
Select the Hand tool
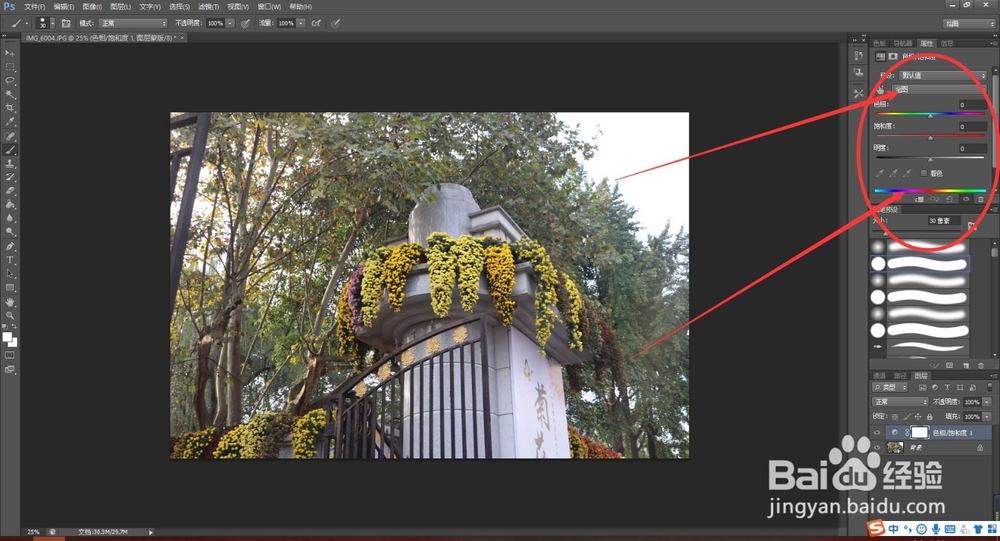(x=10, y=302)
